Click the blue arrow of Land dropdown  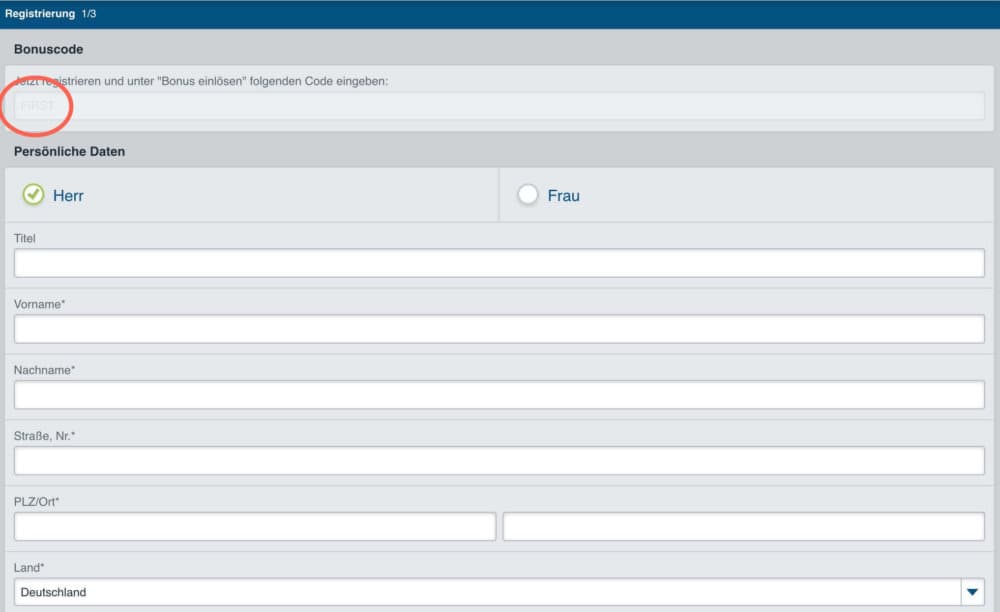972,592
